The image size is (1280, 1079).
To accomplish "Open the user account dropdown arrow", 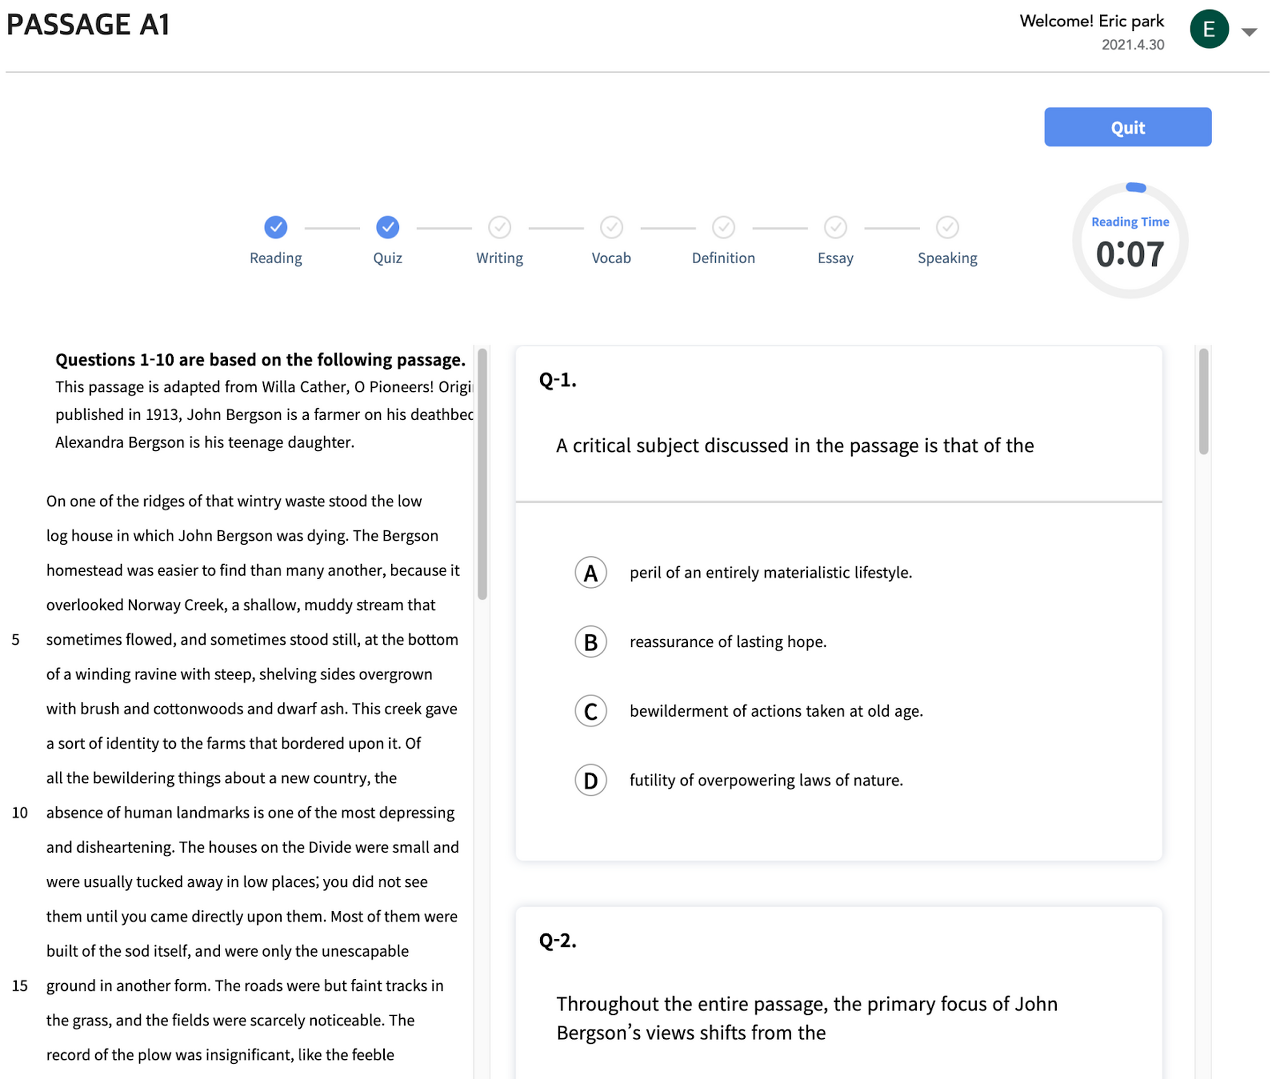I will click(x=1249, y=32).
